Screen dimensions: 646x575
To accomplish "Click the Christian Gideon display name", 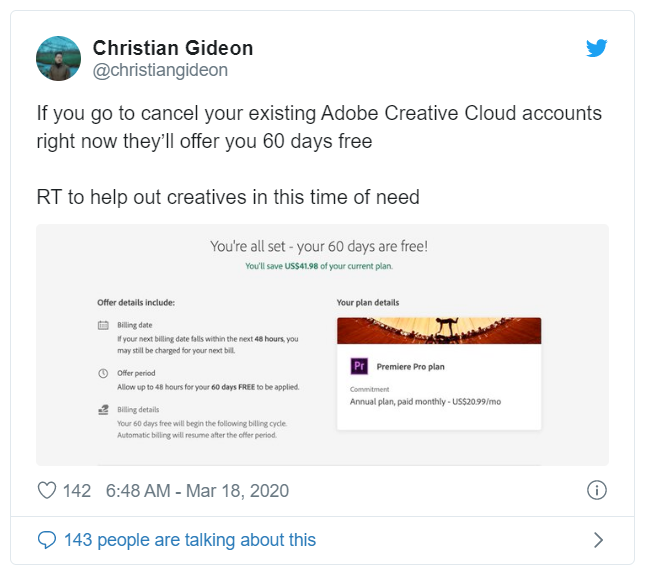I will click(x=172, y=48).
